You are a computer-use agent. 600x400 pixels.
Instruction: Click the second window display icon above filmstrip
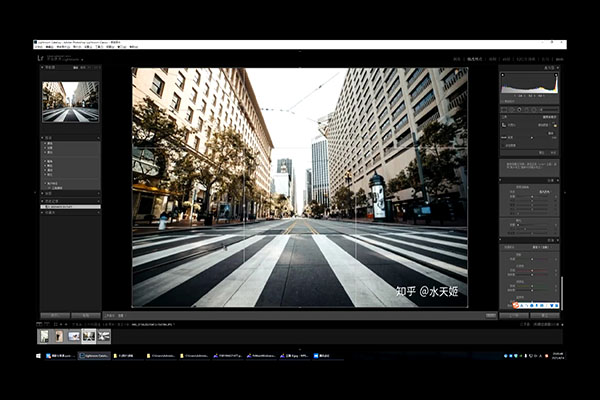click(47, 324)
